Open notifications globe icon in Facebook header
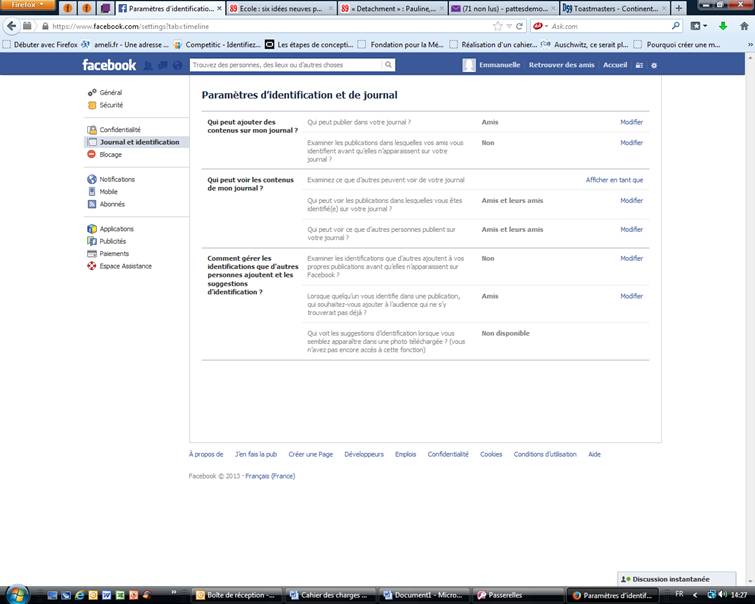This screenshot has width=755, height=604. 177,65
